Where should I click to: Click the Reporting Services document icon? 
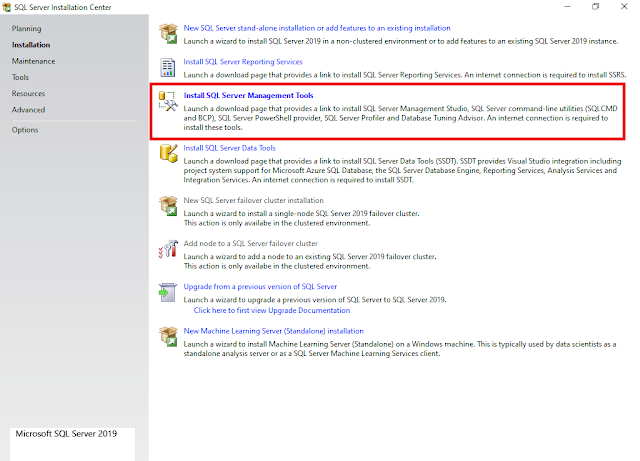[168, 67]
